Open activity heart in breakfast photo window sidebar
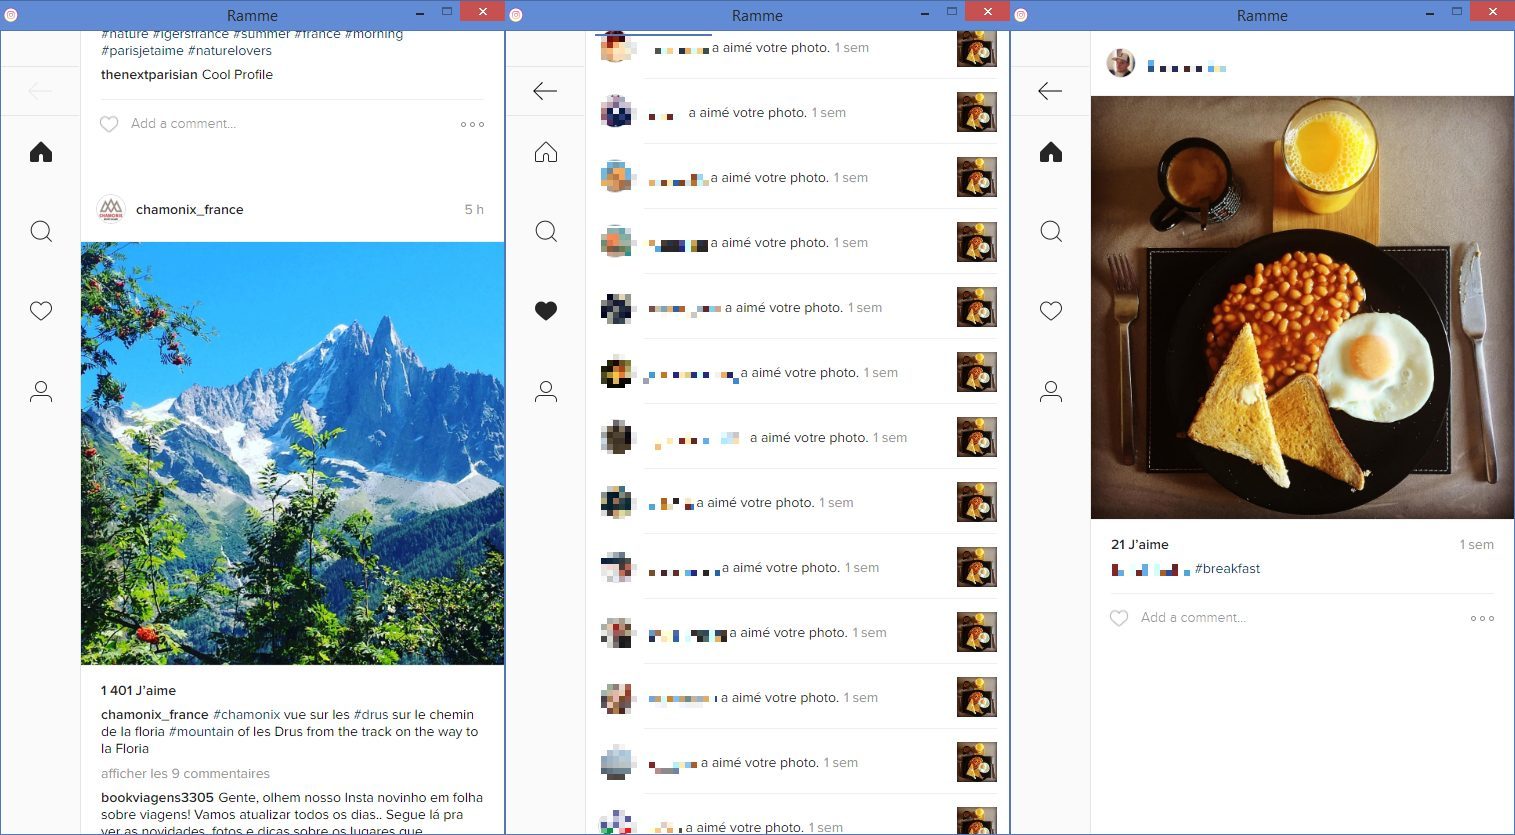The width and height of the screenshot is (1515, 835). (1051, 311)
